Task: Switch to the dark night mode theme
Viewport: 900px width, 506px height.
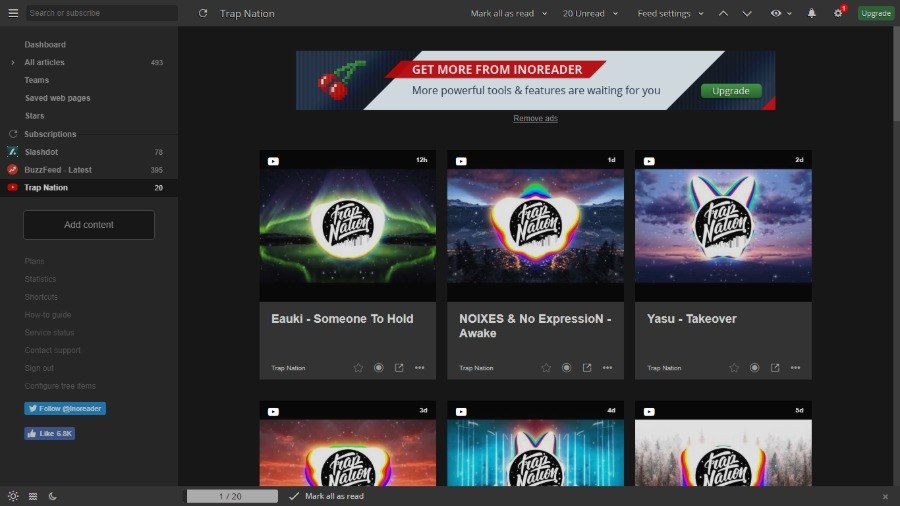Action: (52, 496)
